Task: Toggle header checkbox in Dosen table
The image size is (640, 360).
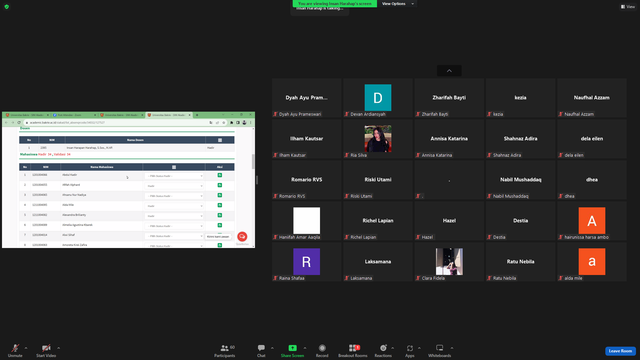Action: [x=220, y=140]
